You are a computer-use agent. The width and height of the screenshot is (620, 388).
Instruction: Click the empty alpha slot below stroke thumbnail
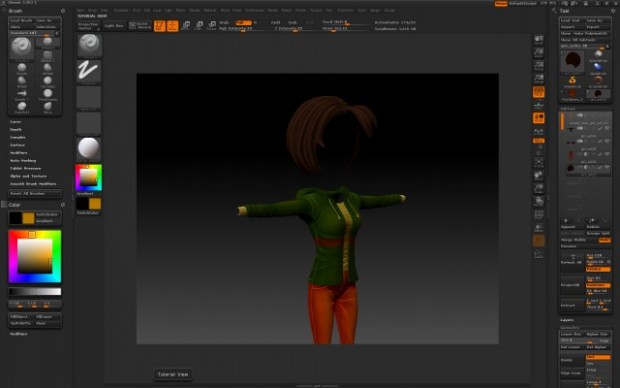pos(89,98)
